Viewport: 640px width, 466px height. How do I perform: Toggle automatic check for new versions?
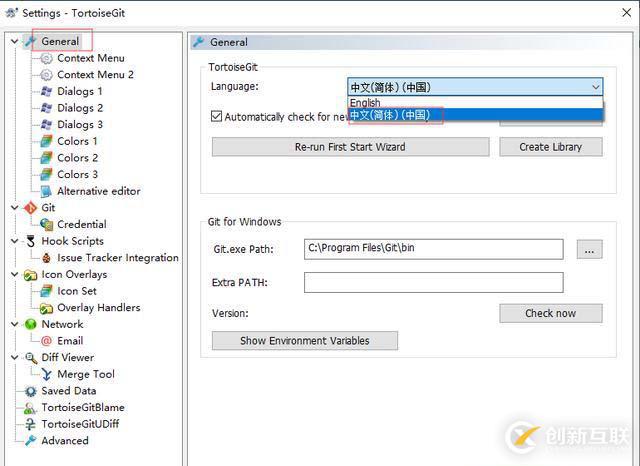click(217, 117)
